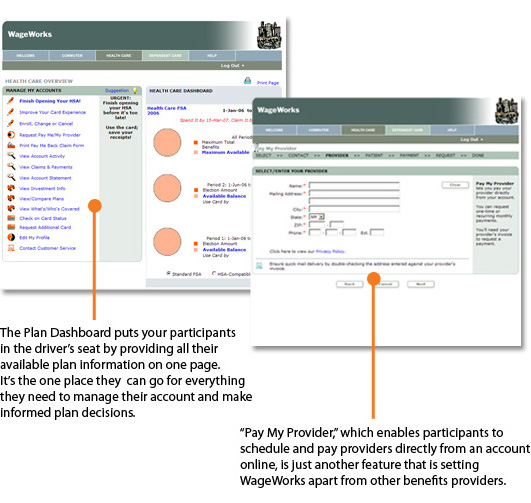Open the Privacy Policy link
The height and width of the screenshot is (503, 531).
330,251
